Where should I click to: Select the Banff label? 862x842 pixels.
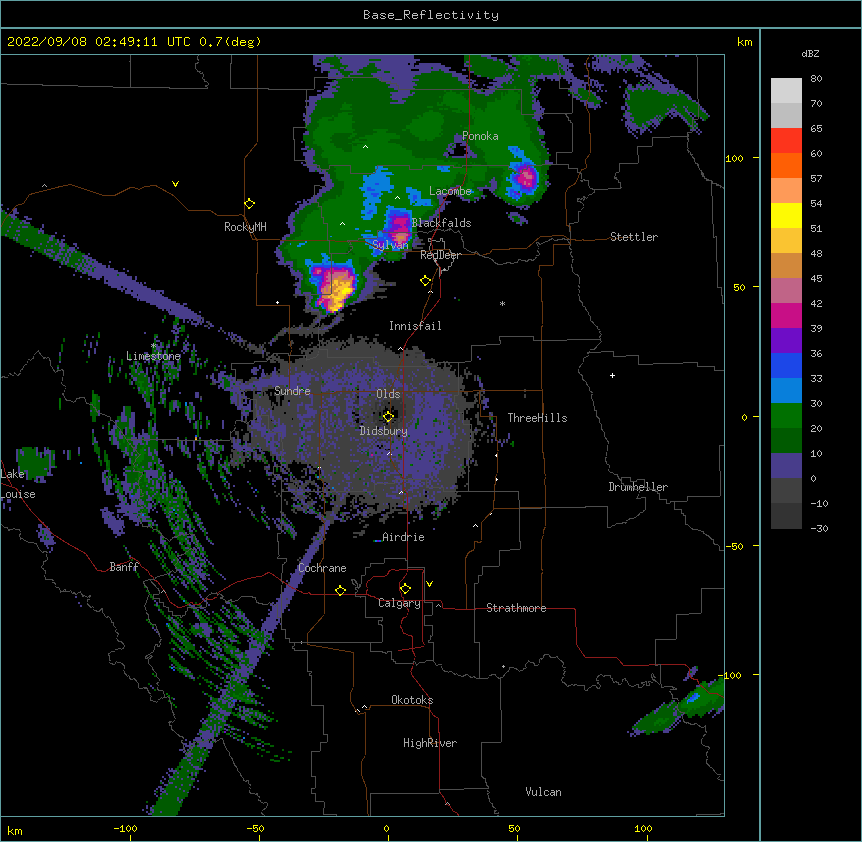[124, 567]
